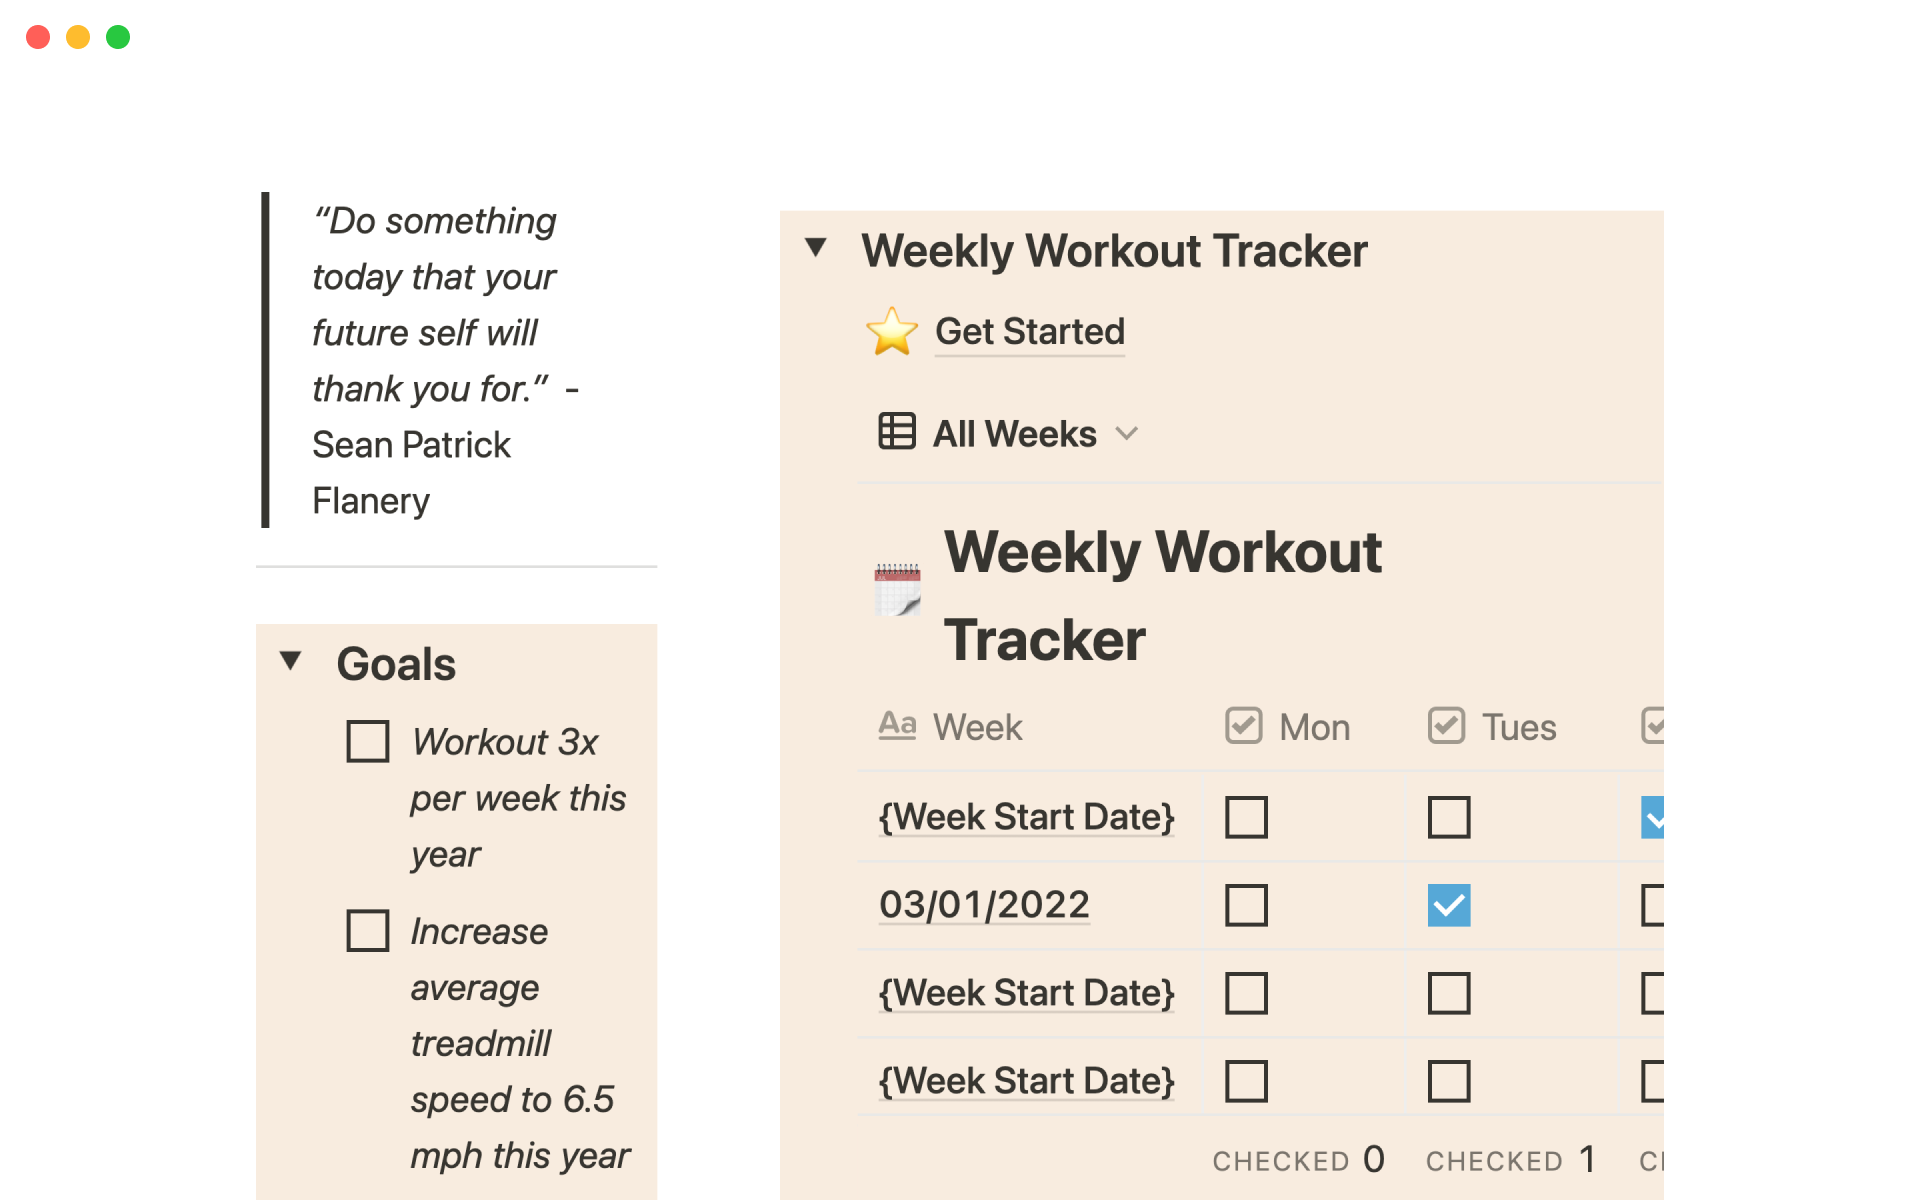Click the table view icon beside All Weeks
Viewport: 1920px width, 1200px height.
[896, 432]
